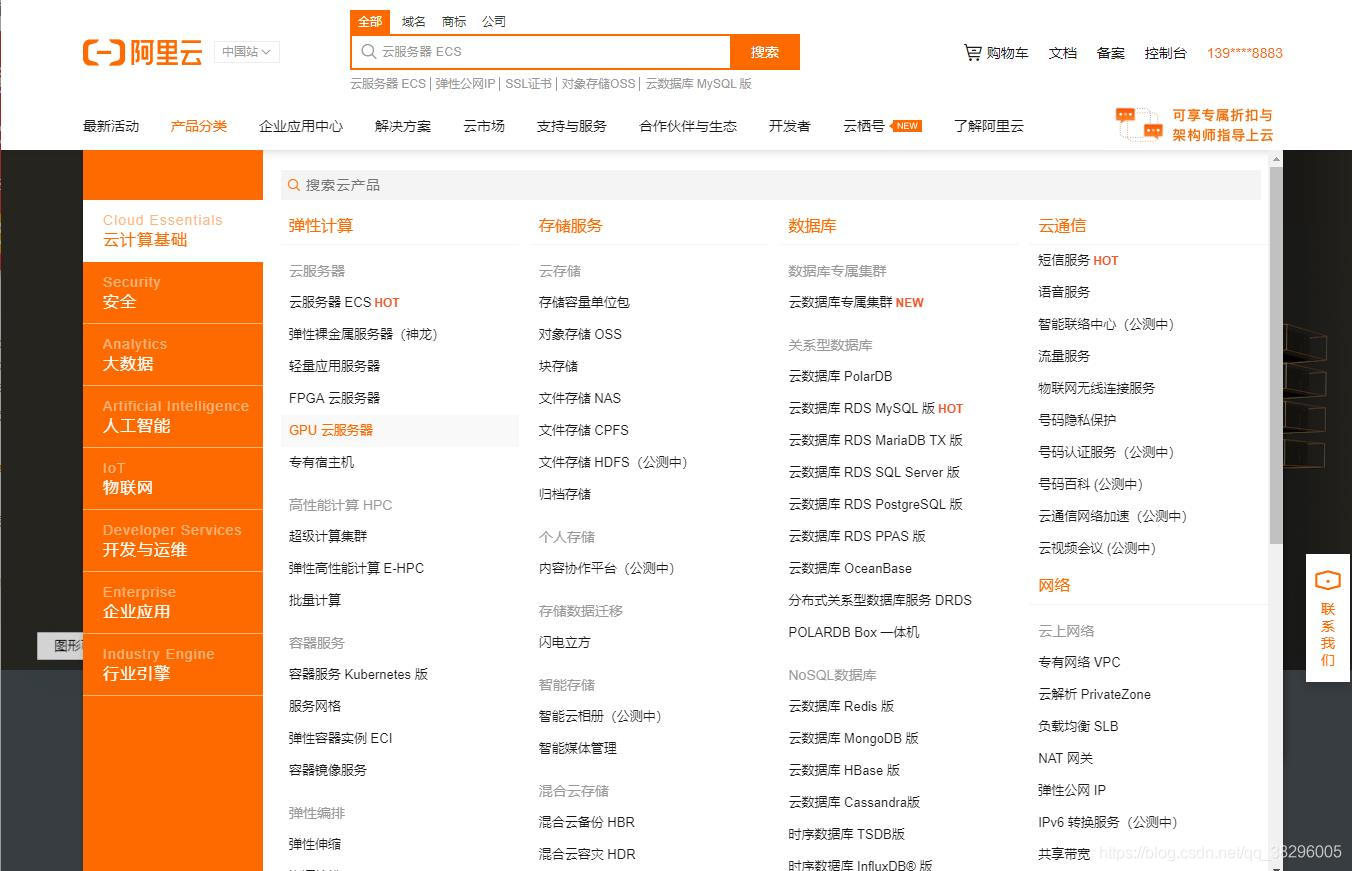The image size is (1352, 871).
Task: Focus the 搜索云产品 search box
Action: tap(771, 185)
